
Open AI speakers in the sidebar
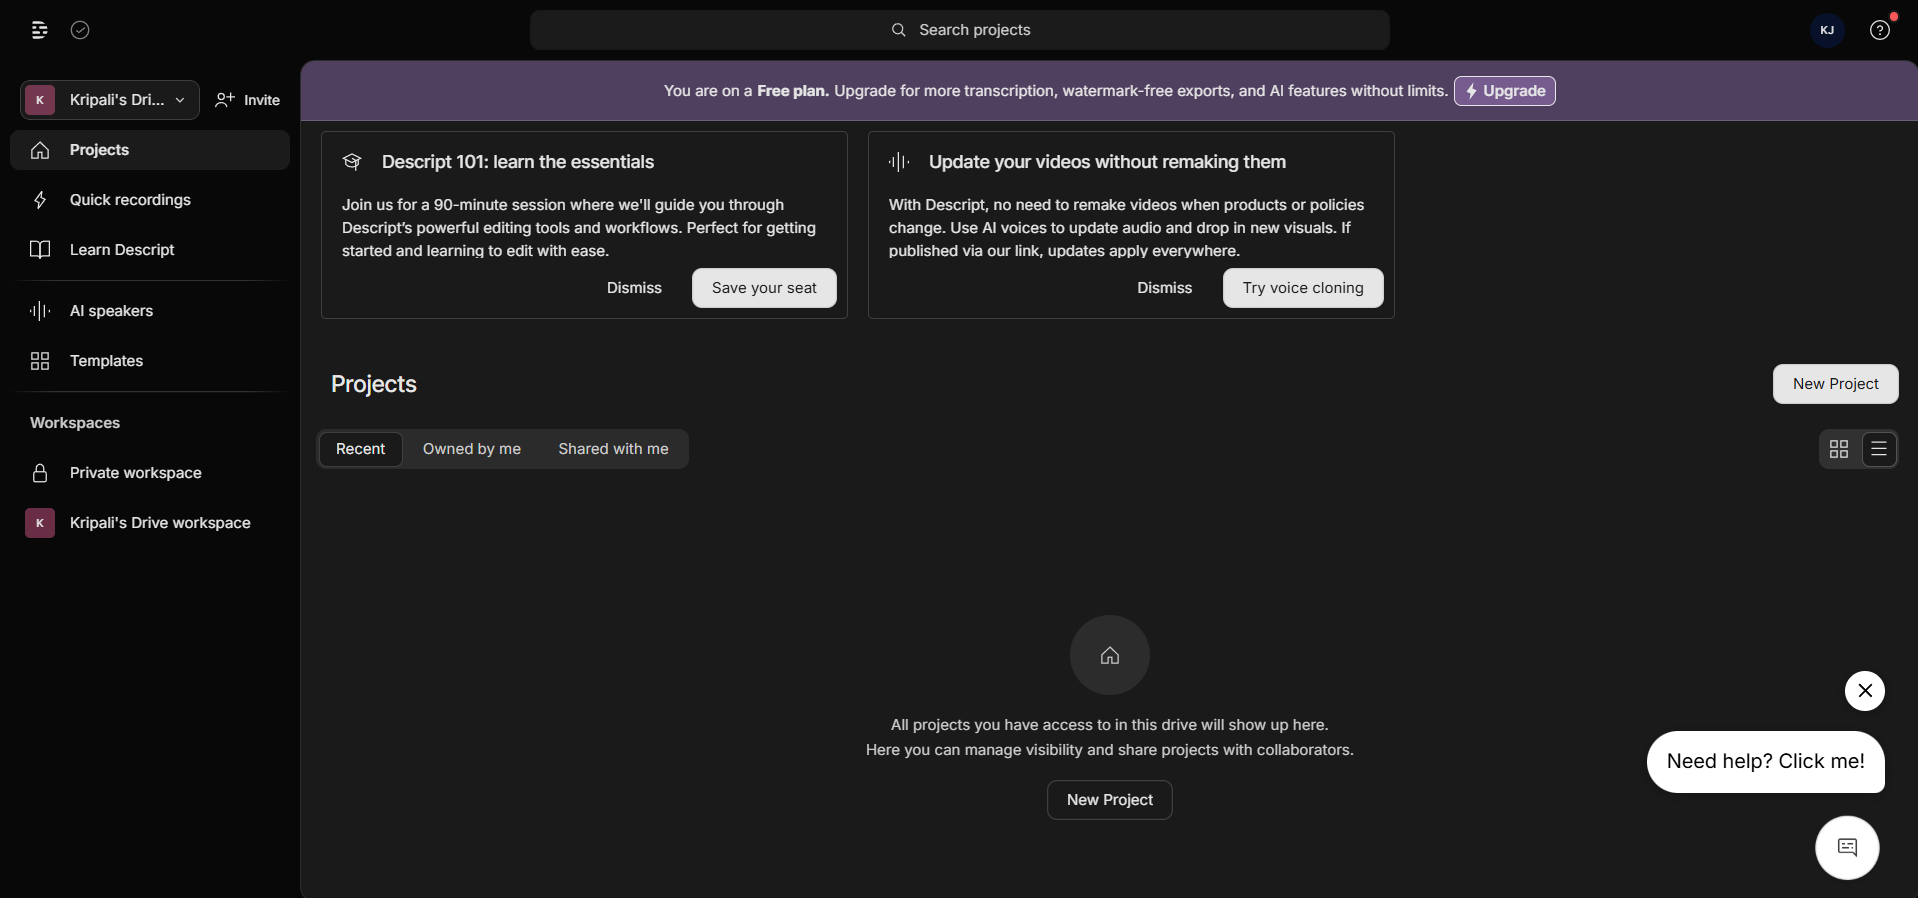click(150, 311)
